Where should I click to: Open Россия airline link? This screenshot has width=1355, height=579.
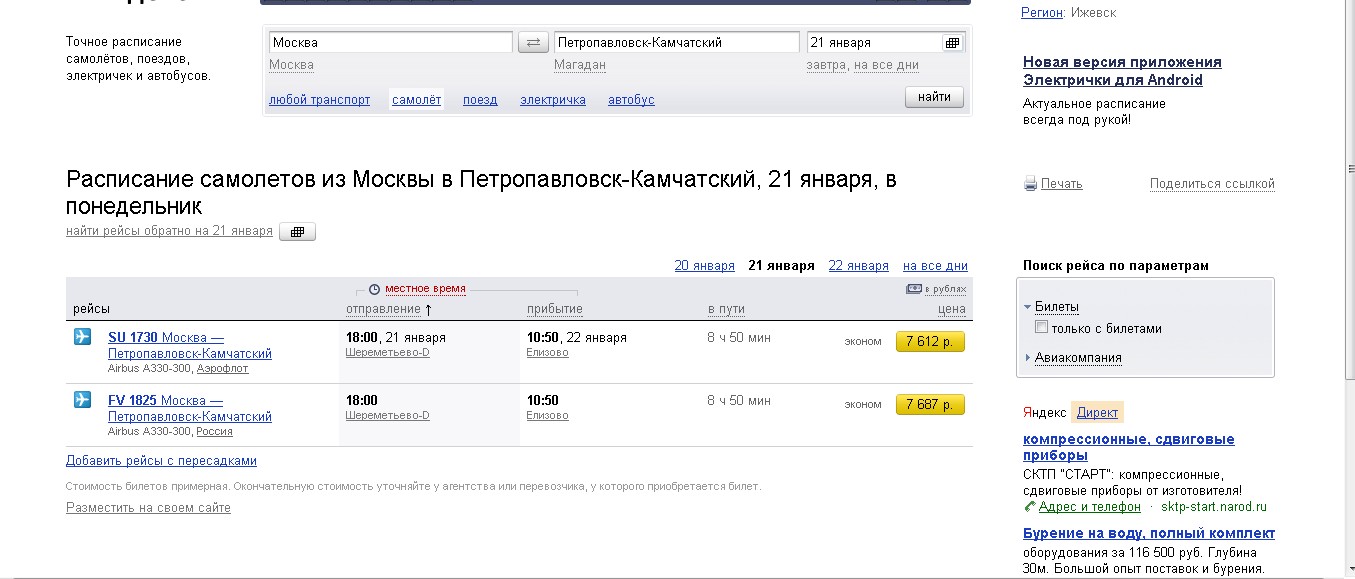click(214, 432)
